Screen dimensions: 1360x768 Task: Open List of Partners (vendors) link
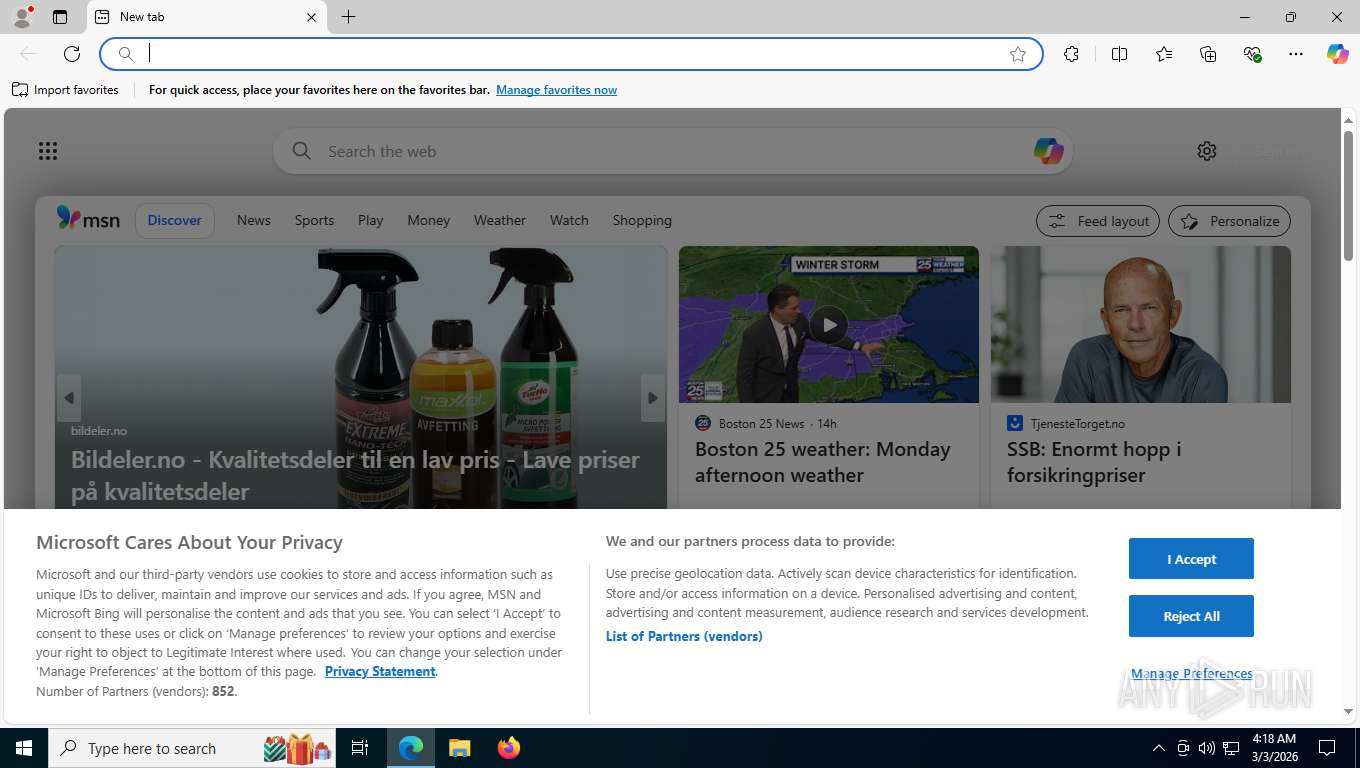(684, 636)
